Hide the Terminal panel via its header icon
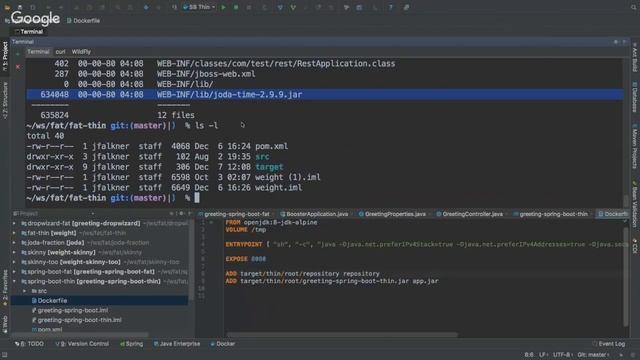 point(624,42)
